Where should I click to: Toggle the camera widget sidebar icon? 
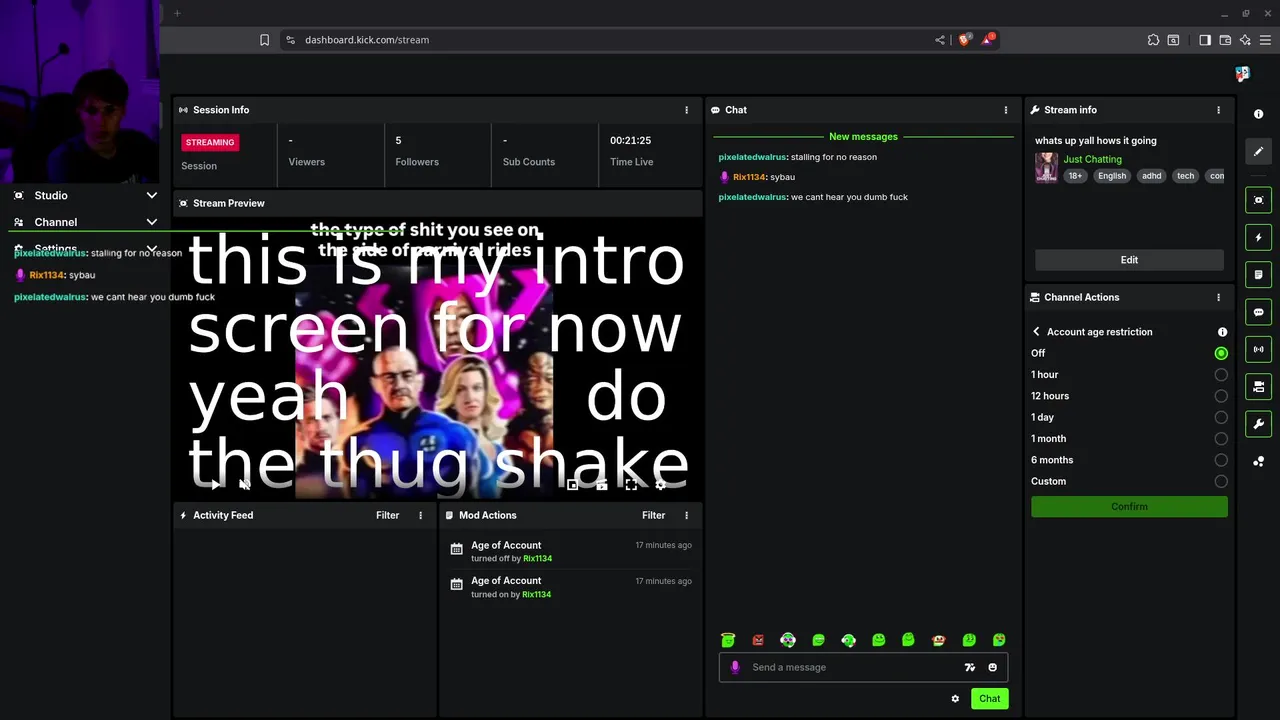pos(1259,386)
